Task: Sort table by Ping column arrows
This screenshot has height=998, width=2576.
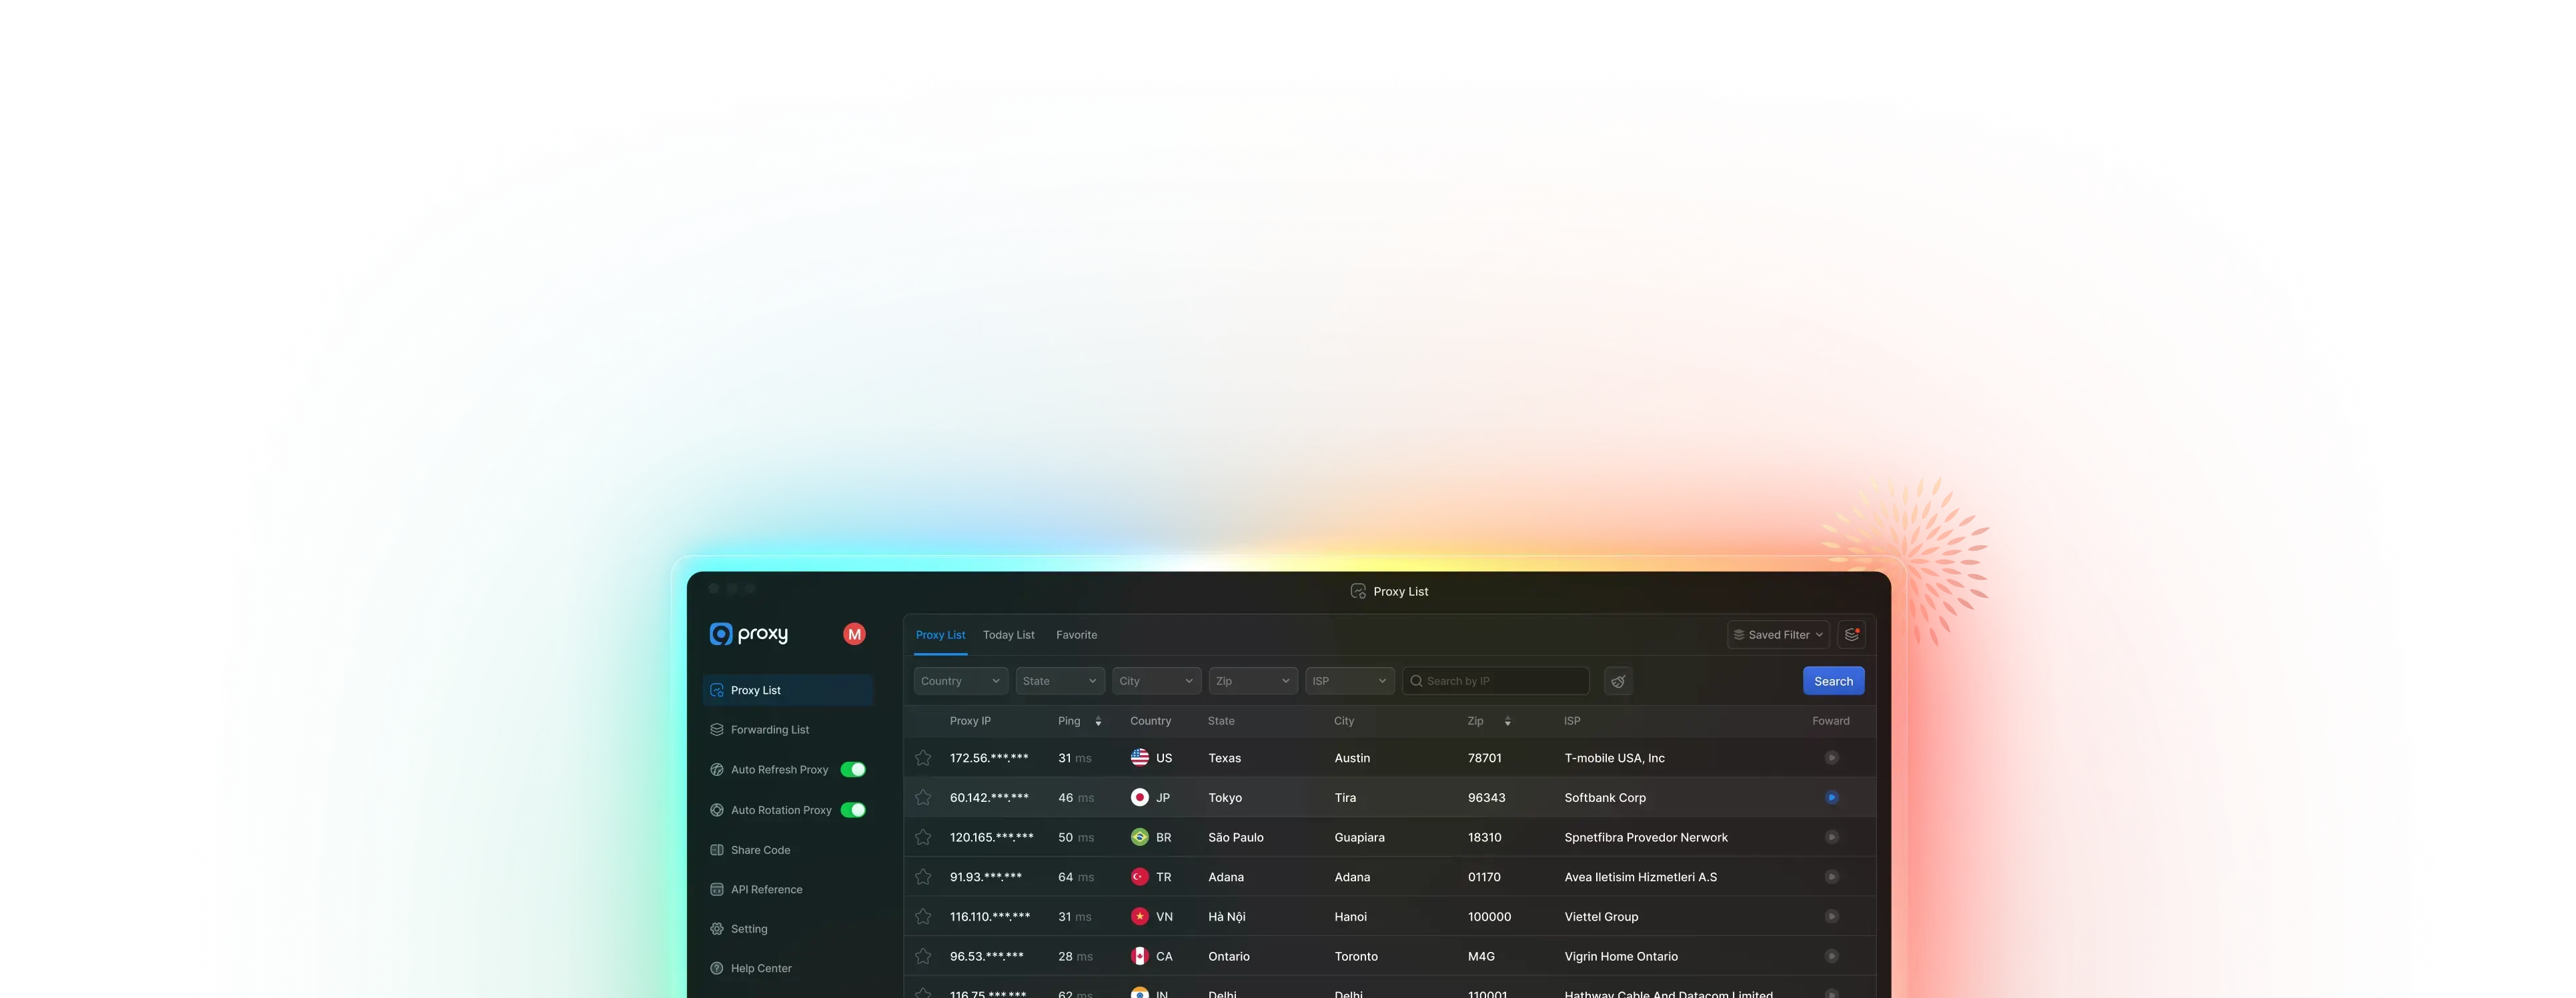Action: [1098, 721]
